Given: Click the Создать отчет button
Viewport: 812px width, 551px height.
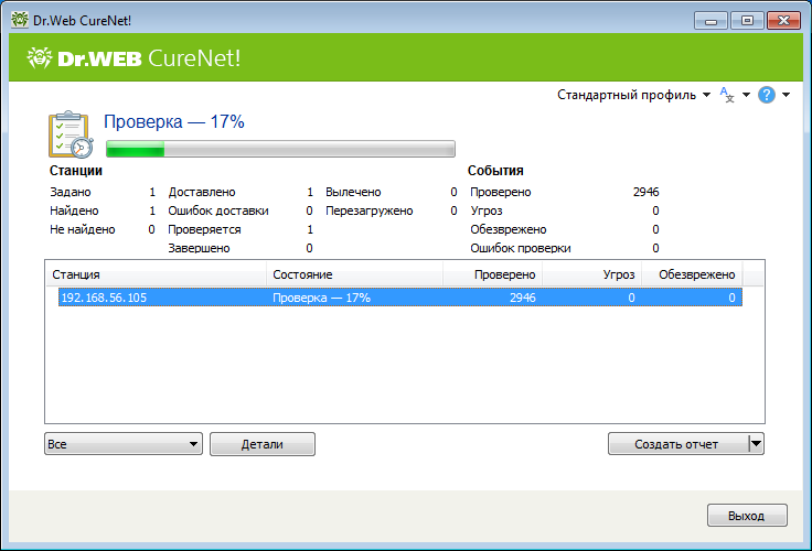Looking at the screenshot, I should (678, 444).
